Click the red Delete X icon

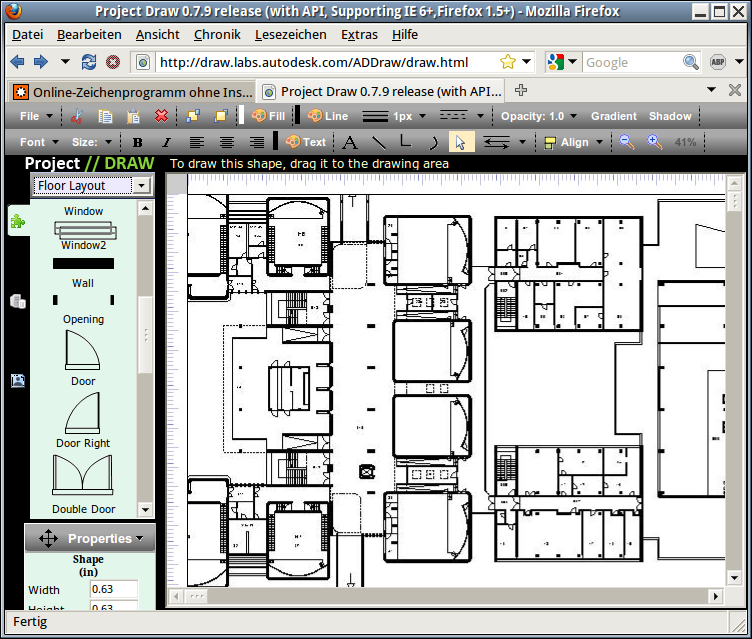[x=161, y=116]
